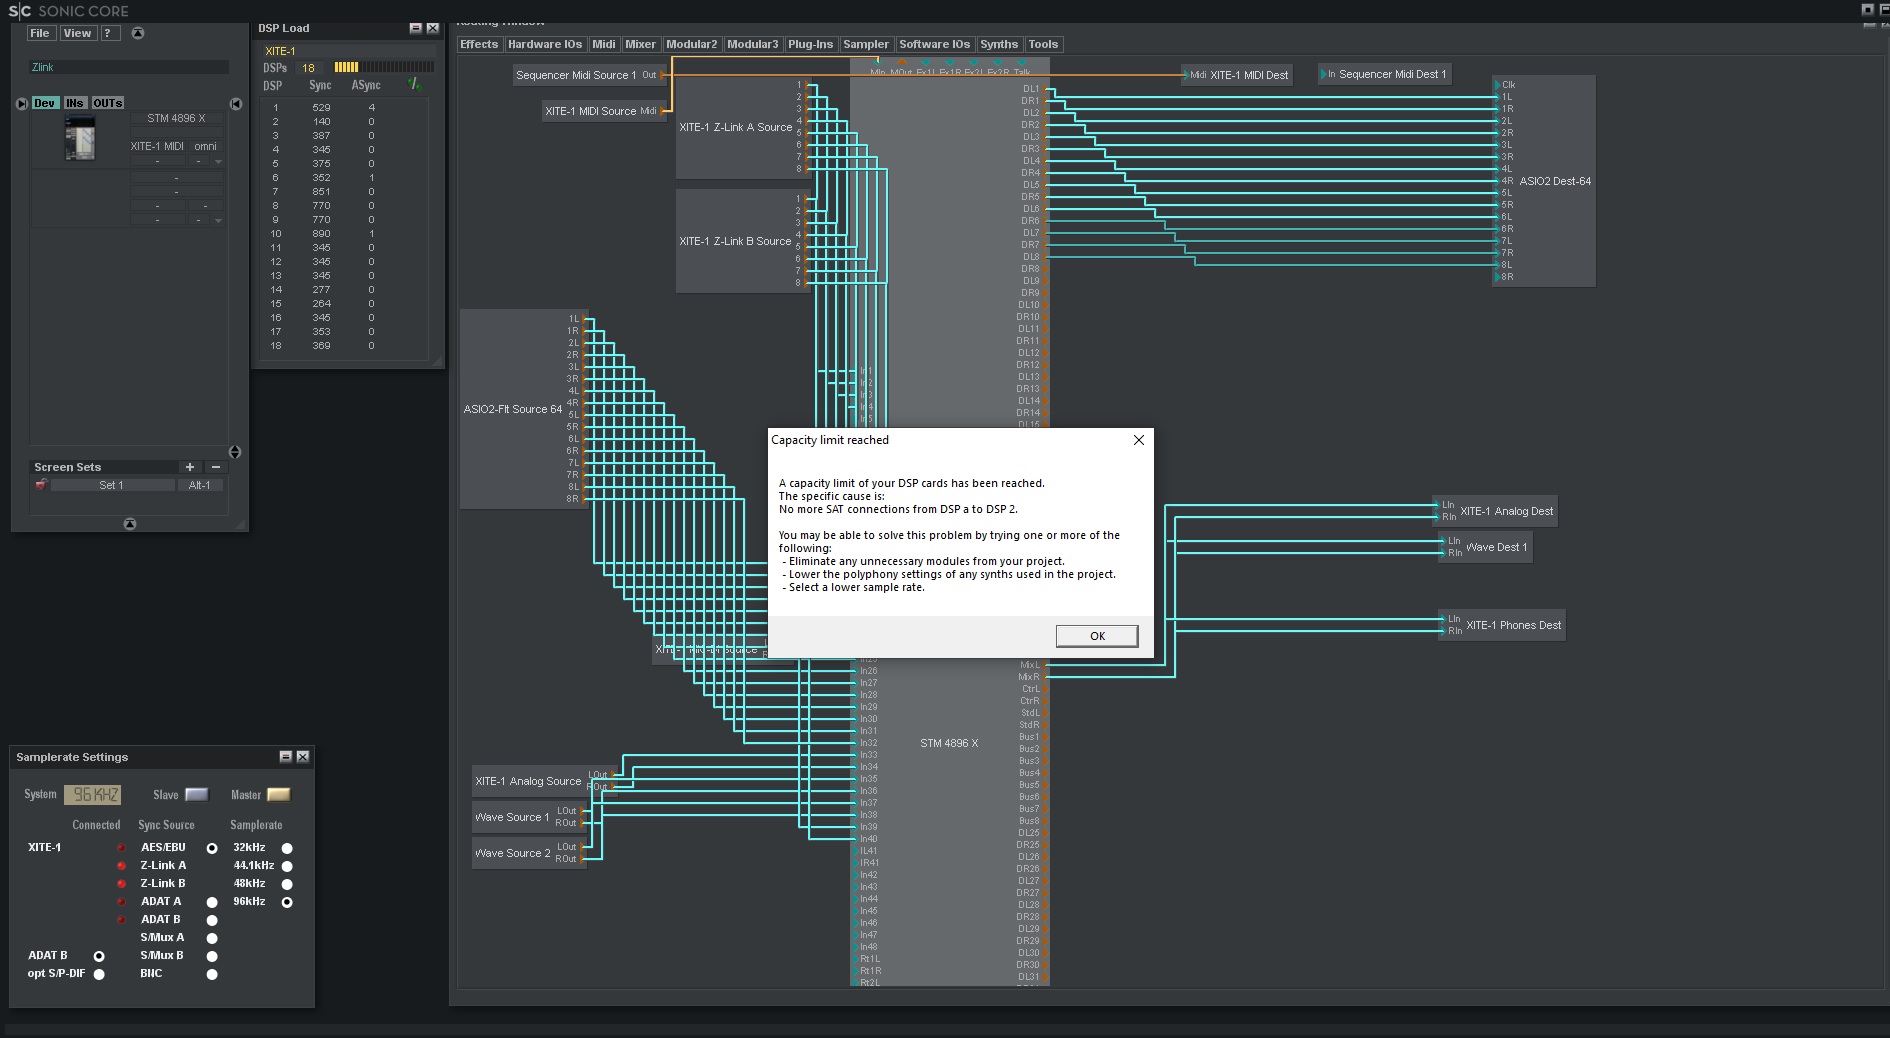Click the Slave mode button

(196, 795)
